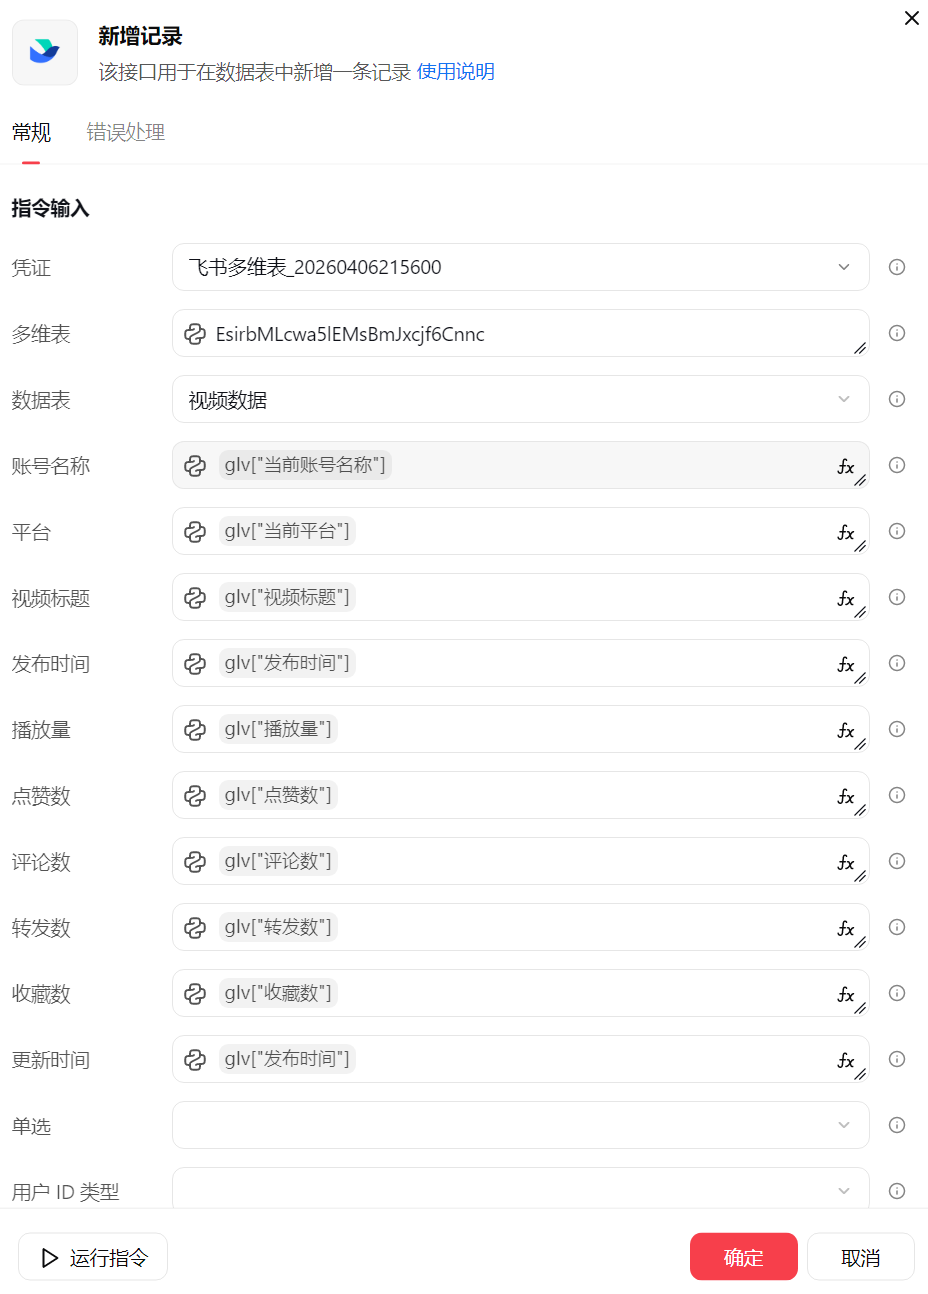
Task: Open expression editor fx for 播放量
Action: tap(845, 730)
